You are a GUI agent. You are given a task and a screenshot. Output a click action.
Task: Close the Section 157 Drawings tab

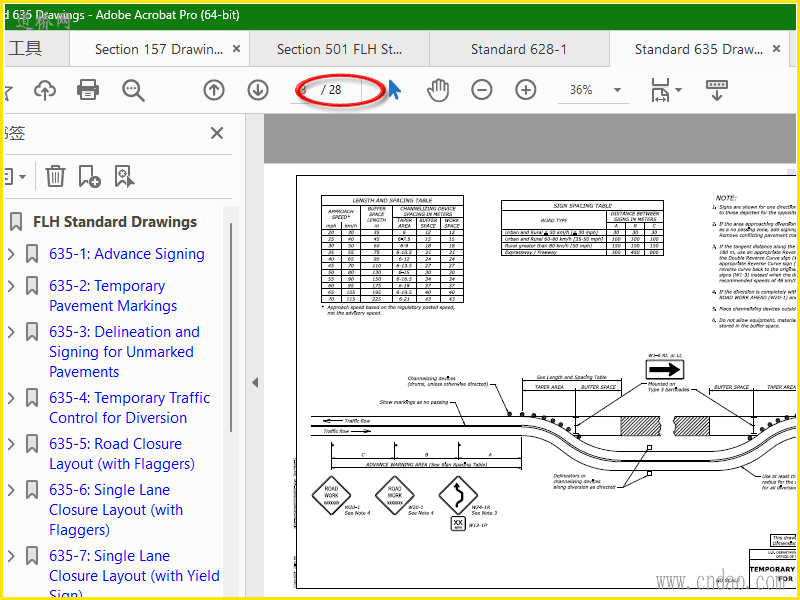(x=236, y=48)
